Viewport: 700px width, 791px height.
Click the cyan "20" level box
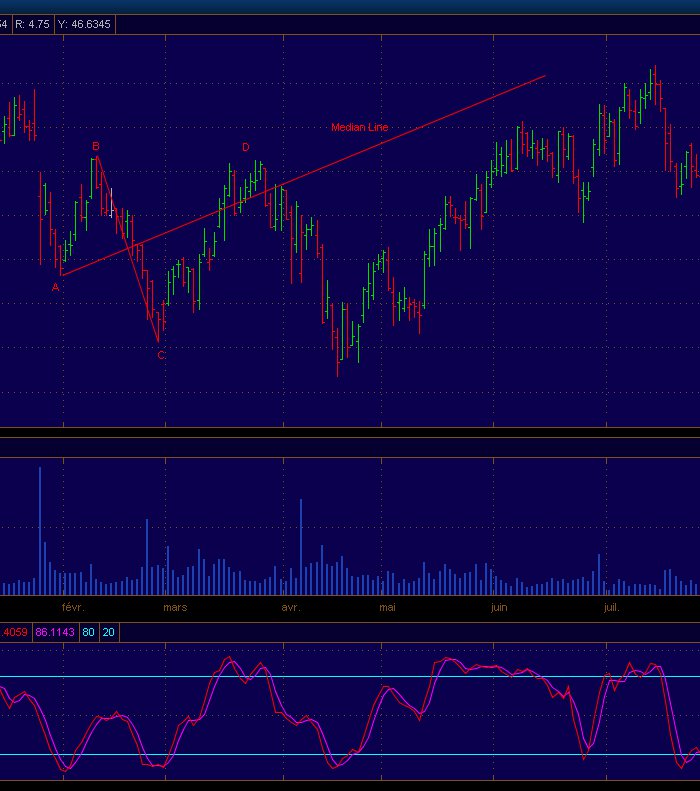[x=108, y=632]
